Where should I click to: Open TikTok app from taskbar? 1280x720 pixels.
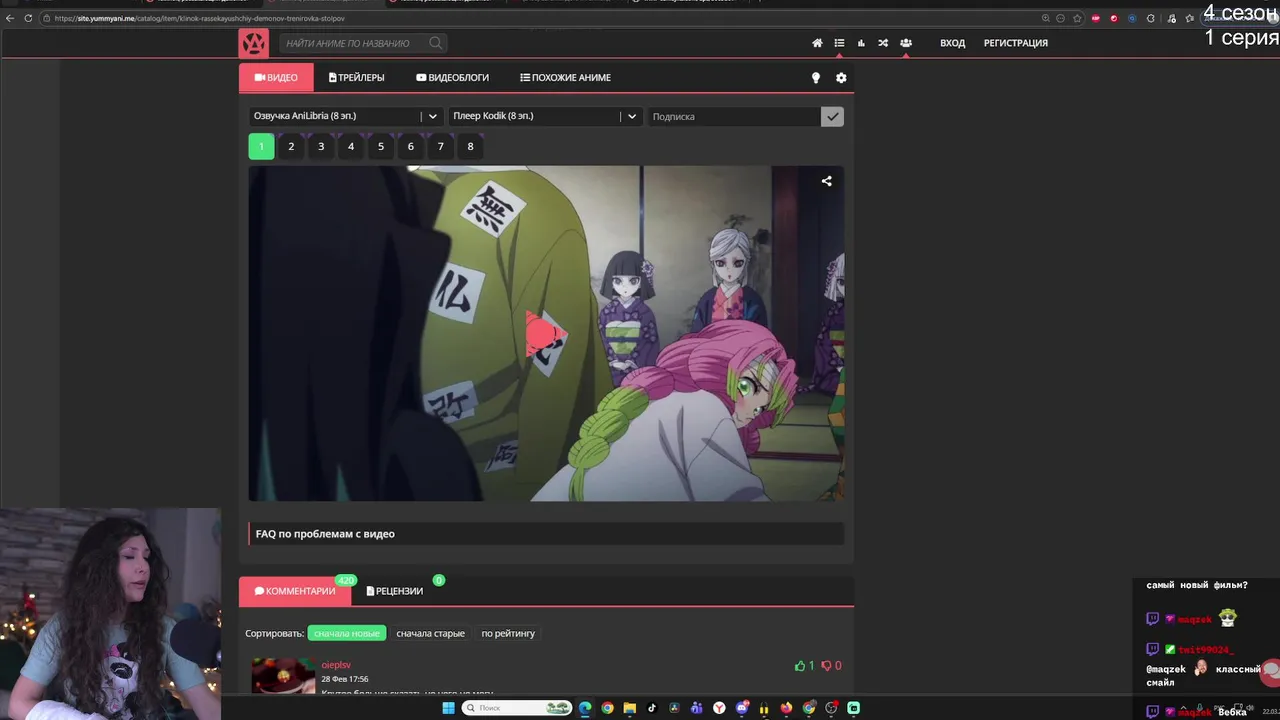click(652, 708)
